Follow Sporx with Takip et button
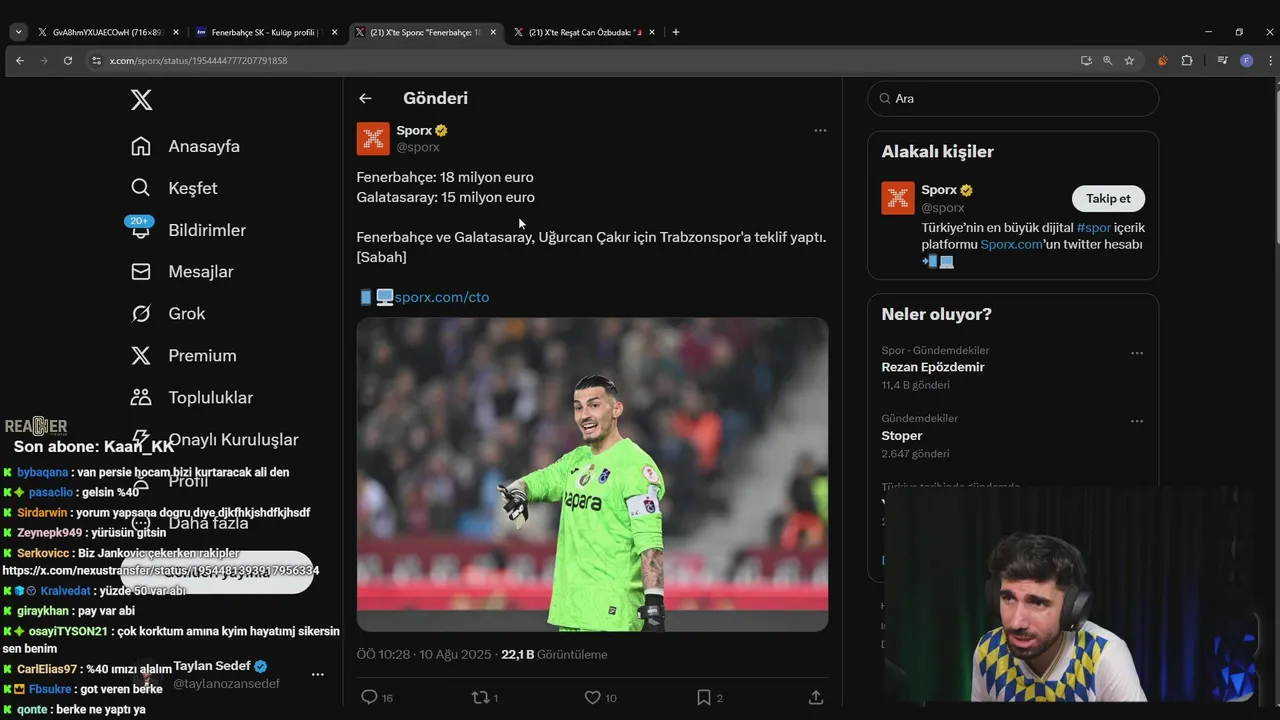The width and height of the screenshot is (1280, 720). point(1108,198)
